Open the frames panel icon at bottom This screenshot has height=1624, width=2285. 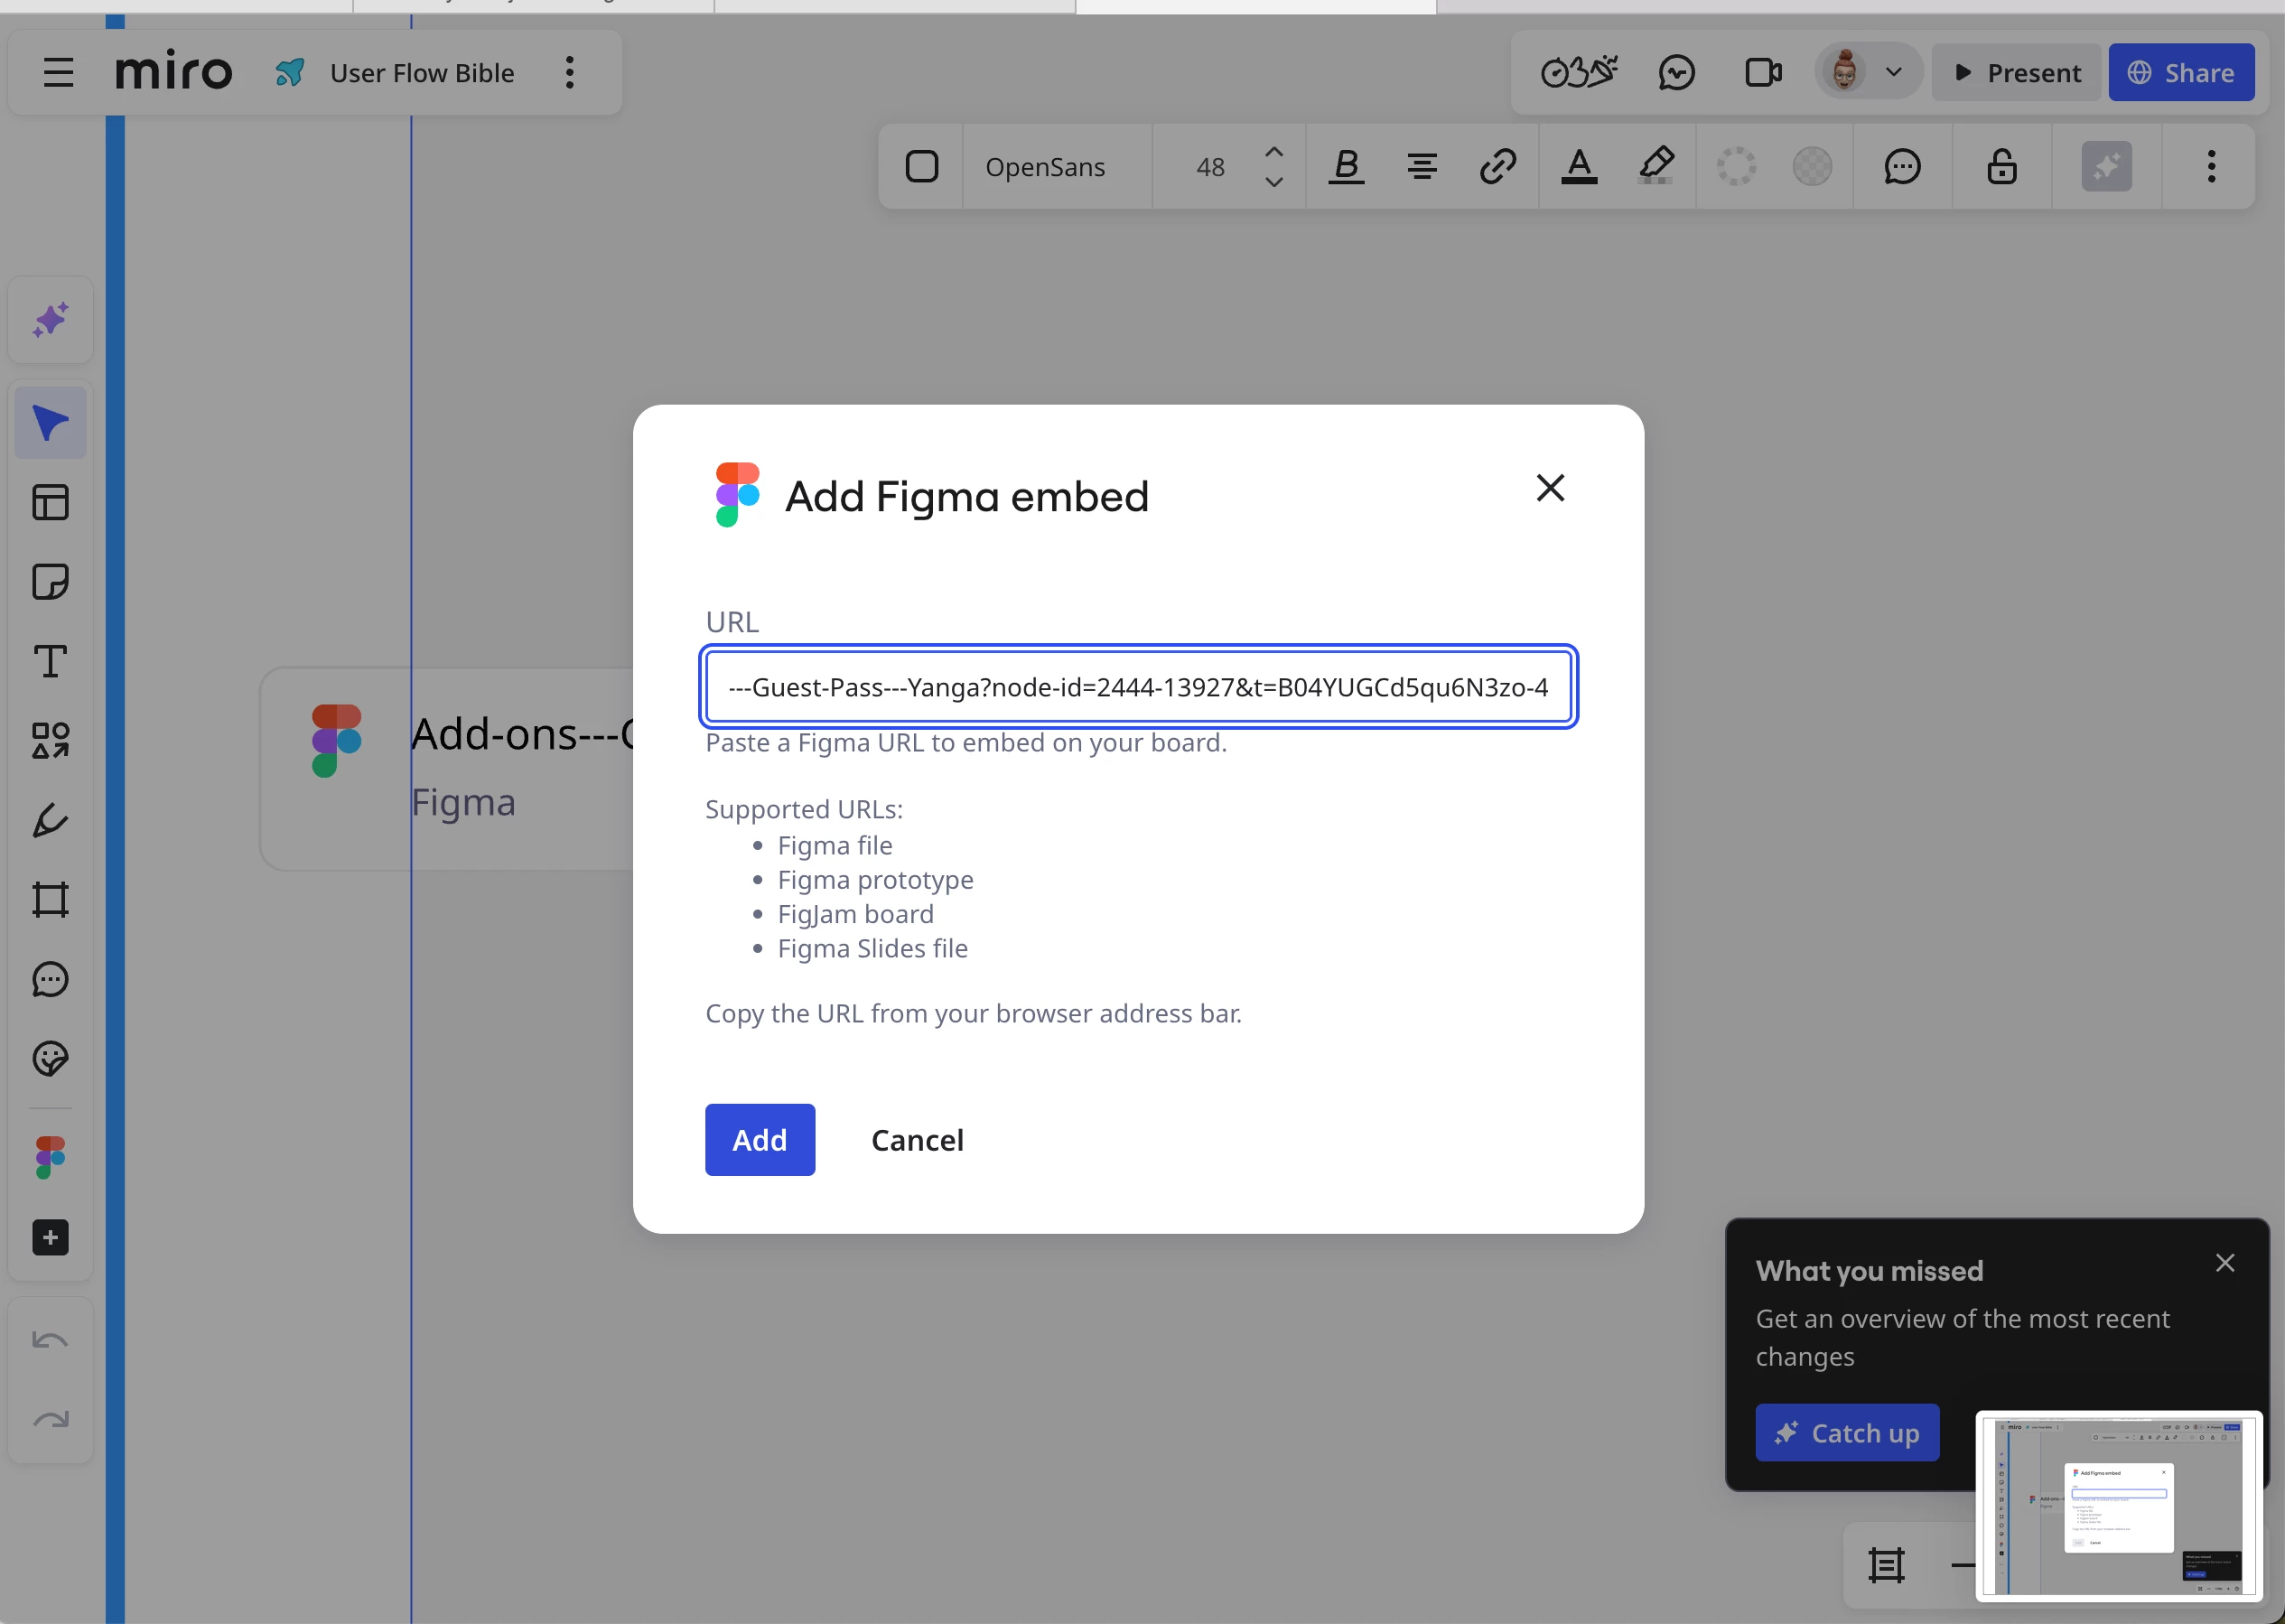[1886, 1566]
